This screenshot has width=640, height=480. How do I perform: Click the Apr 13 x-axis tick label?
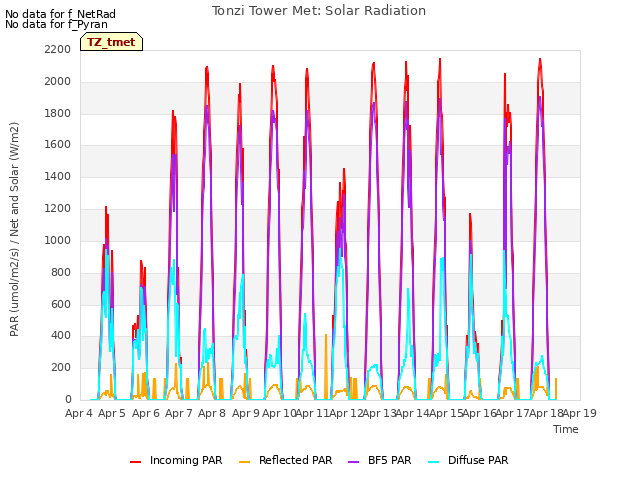click(x=380, y=413)
